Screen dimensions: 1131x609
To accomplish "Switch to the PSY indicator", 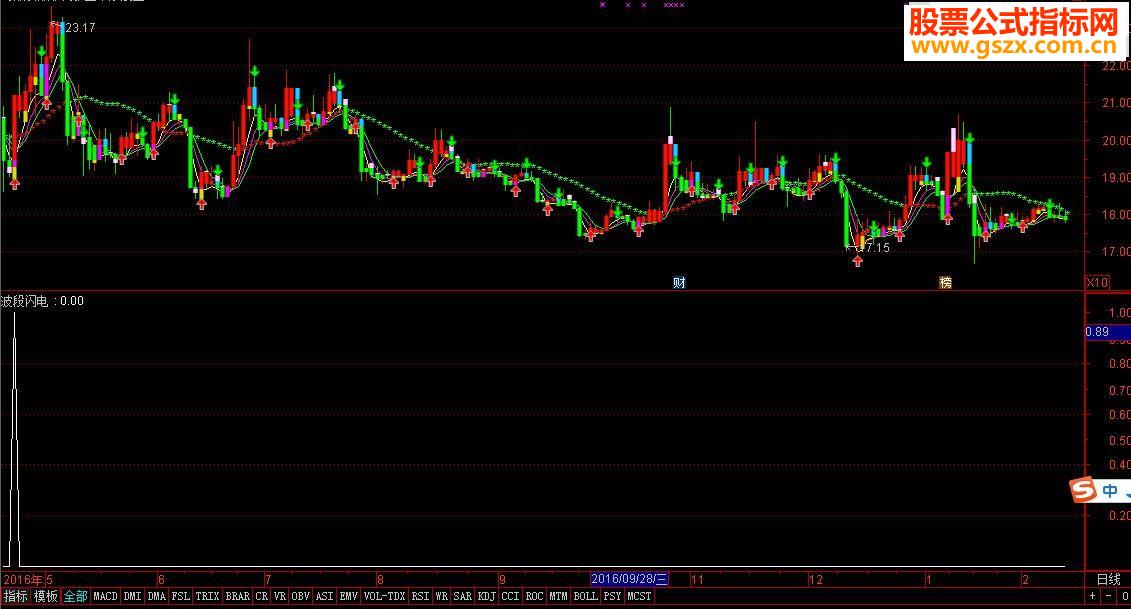I will [612, 597].
